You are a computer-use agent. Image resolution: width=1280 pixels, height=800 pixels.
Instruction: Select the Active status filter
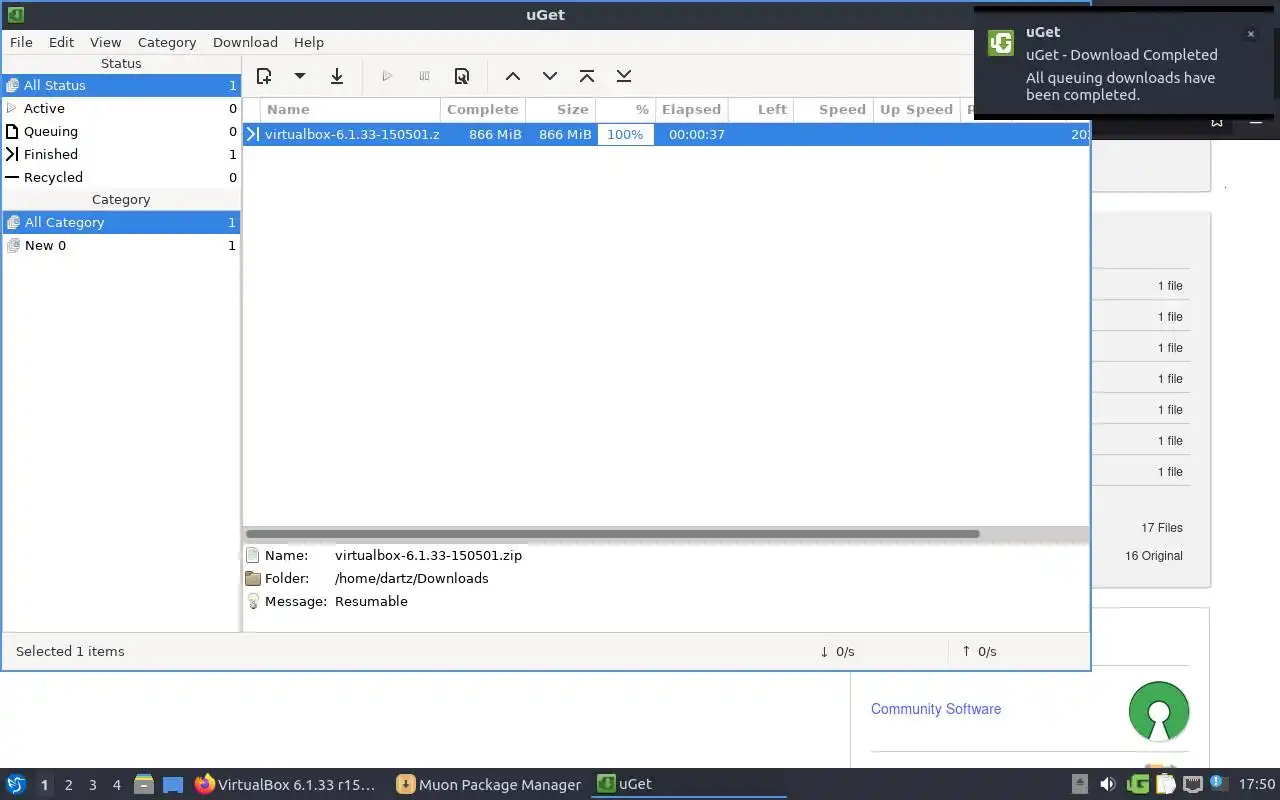click(x=121, y=108)
